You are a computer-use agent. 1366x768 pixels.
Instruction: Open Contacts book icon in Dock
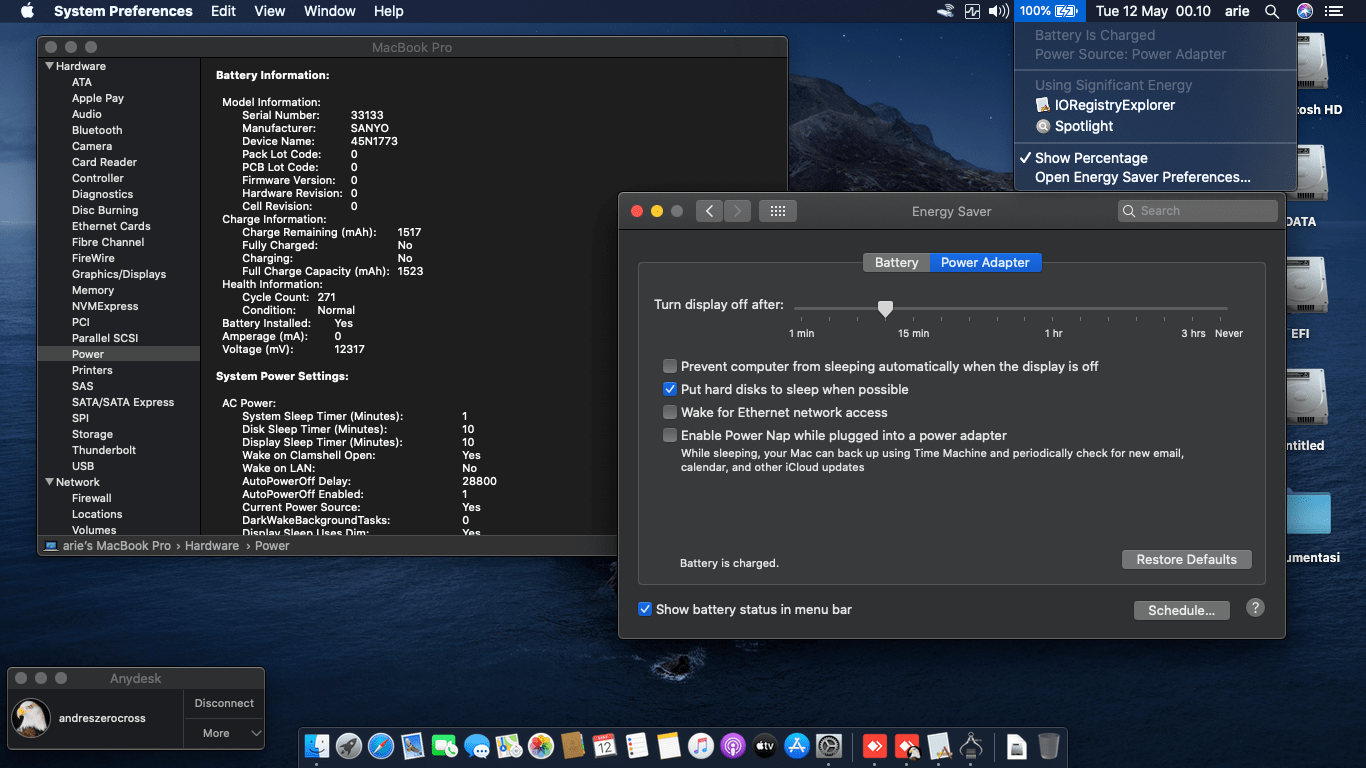[x=573, y=746]
